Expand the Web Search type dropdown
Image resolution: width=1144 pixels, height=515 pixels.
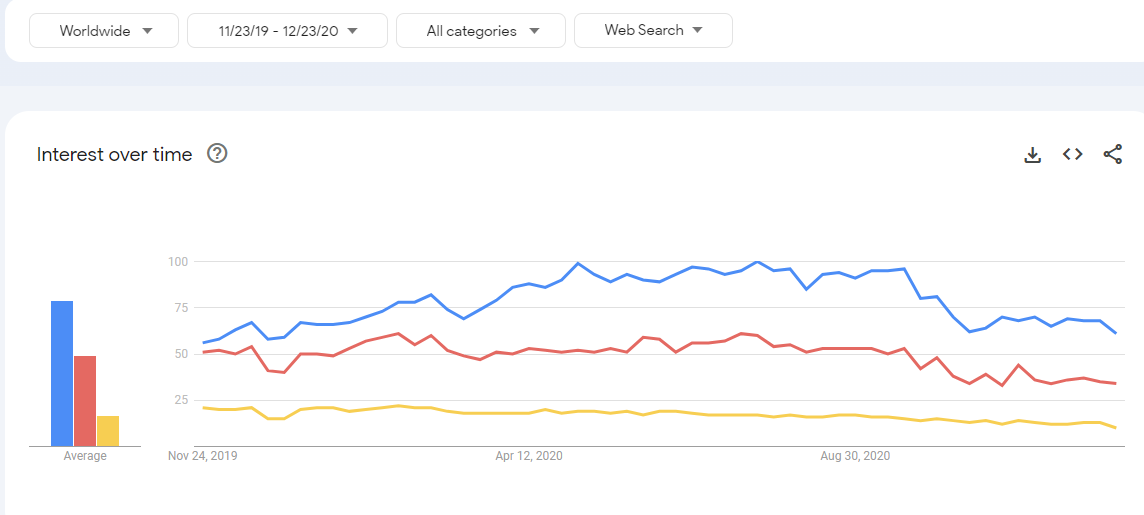(x=653, y=30)
